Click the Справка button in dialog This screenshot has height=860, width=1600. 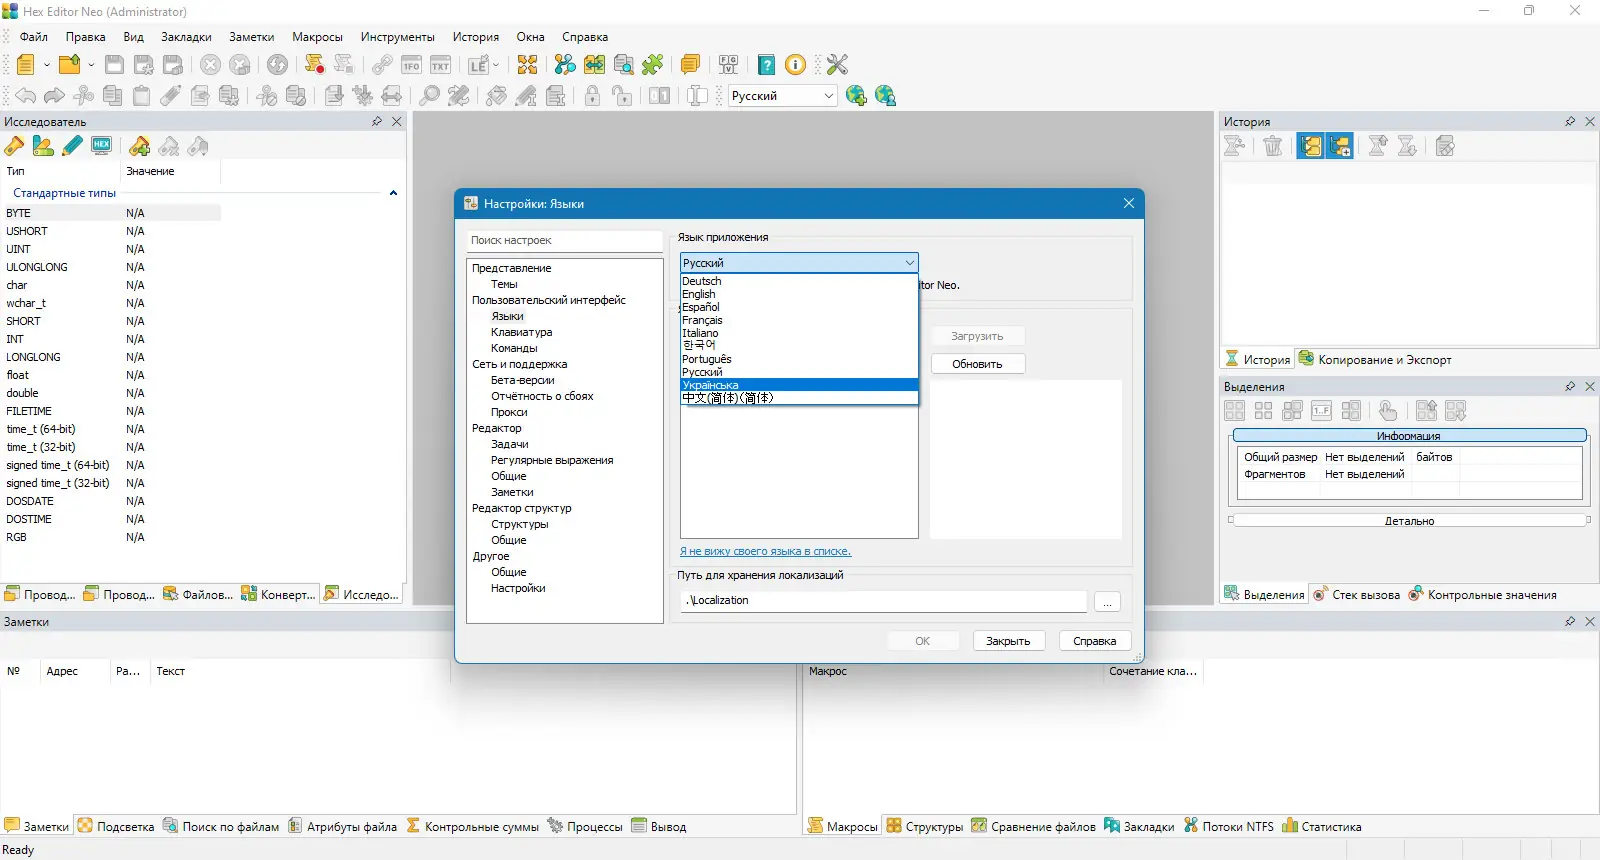click(x=1094, y=641)
